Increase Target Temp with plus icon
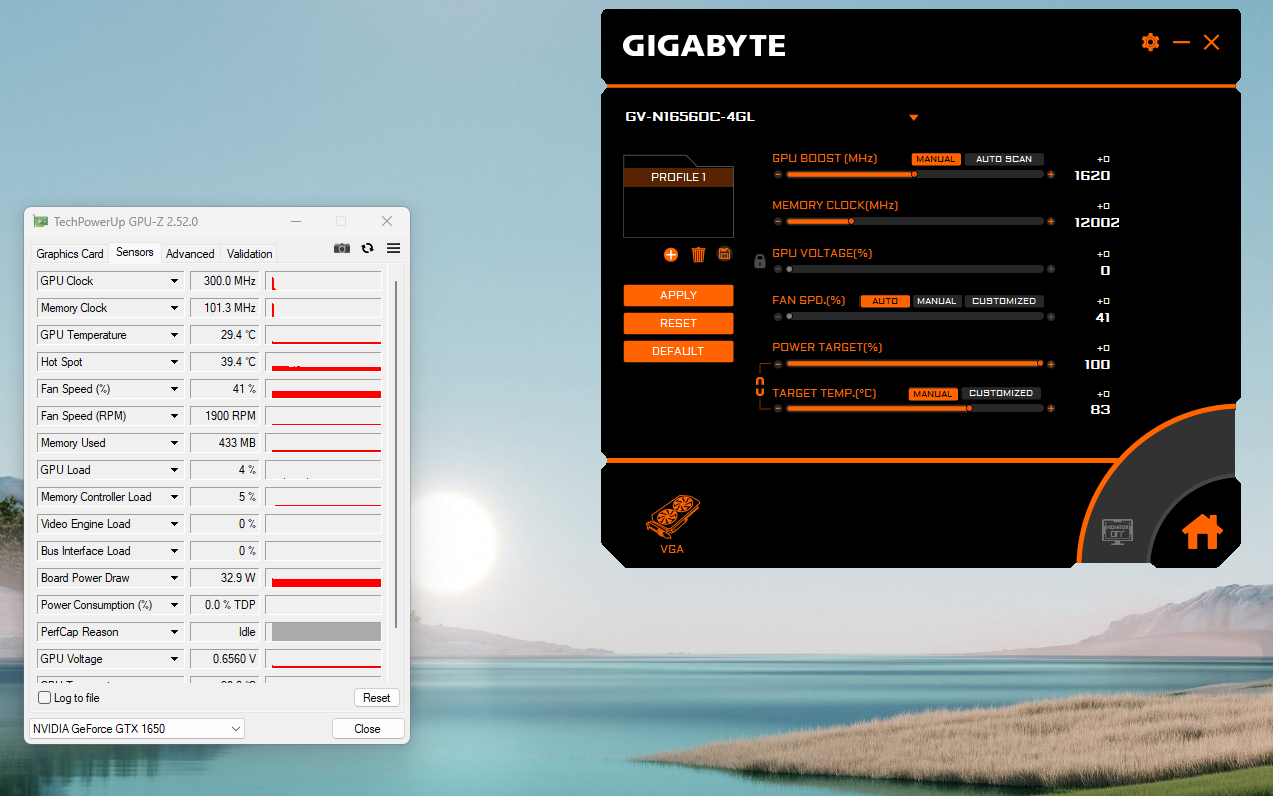This screenshot has width=1273, height=796. tap(1051, 408)
